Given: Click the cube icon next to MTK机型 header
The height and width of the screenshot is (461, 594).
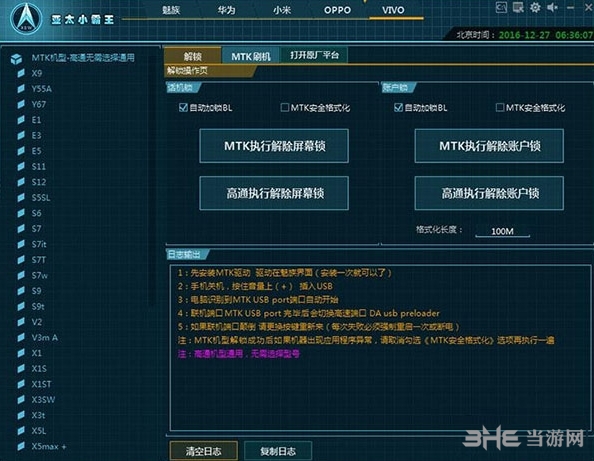Looking at the screenshot, I should pyautogui.click(x=16, y=59).
